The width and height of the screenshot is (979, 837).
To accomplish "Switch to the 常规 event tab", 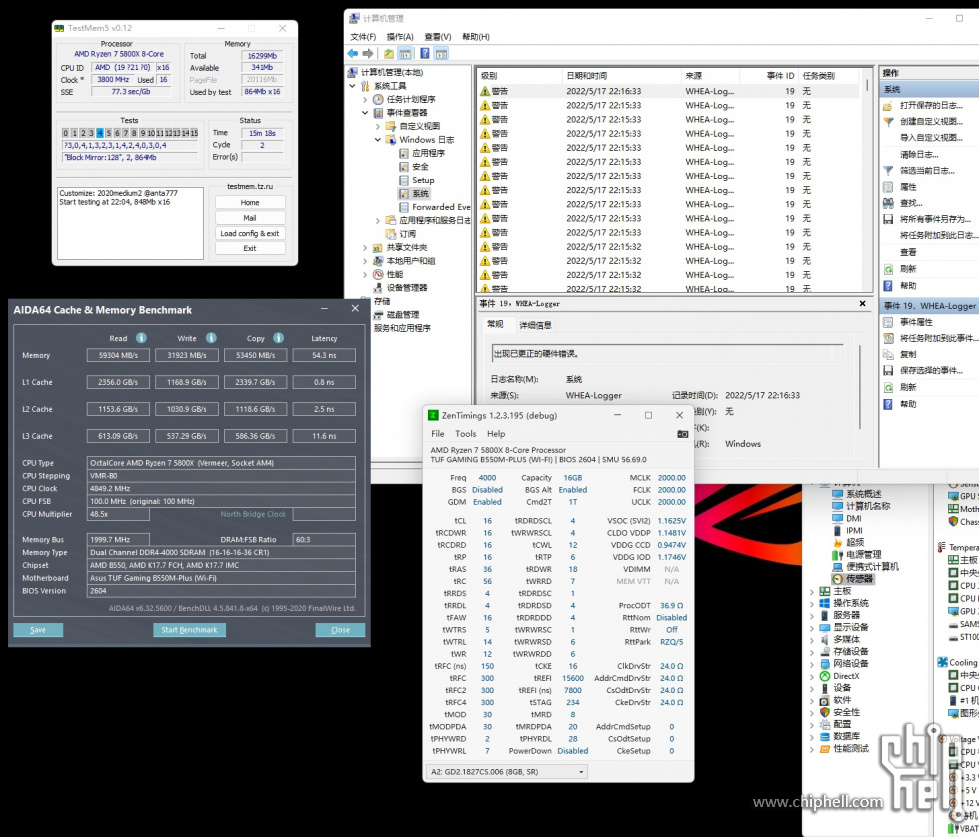I will click(495, 324).
